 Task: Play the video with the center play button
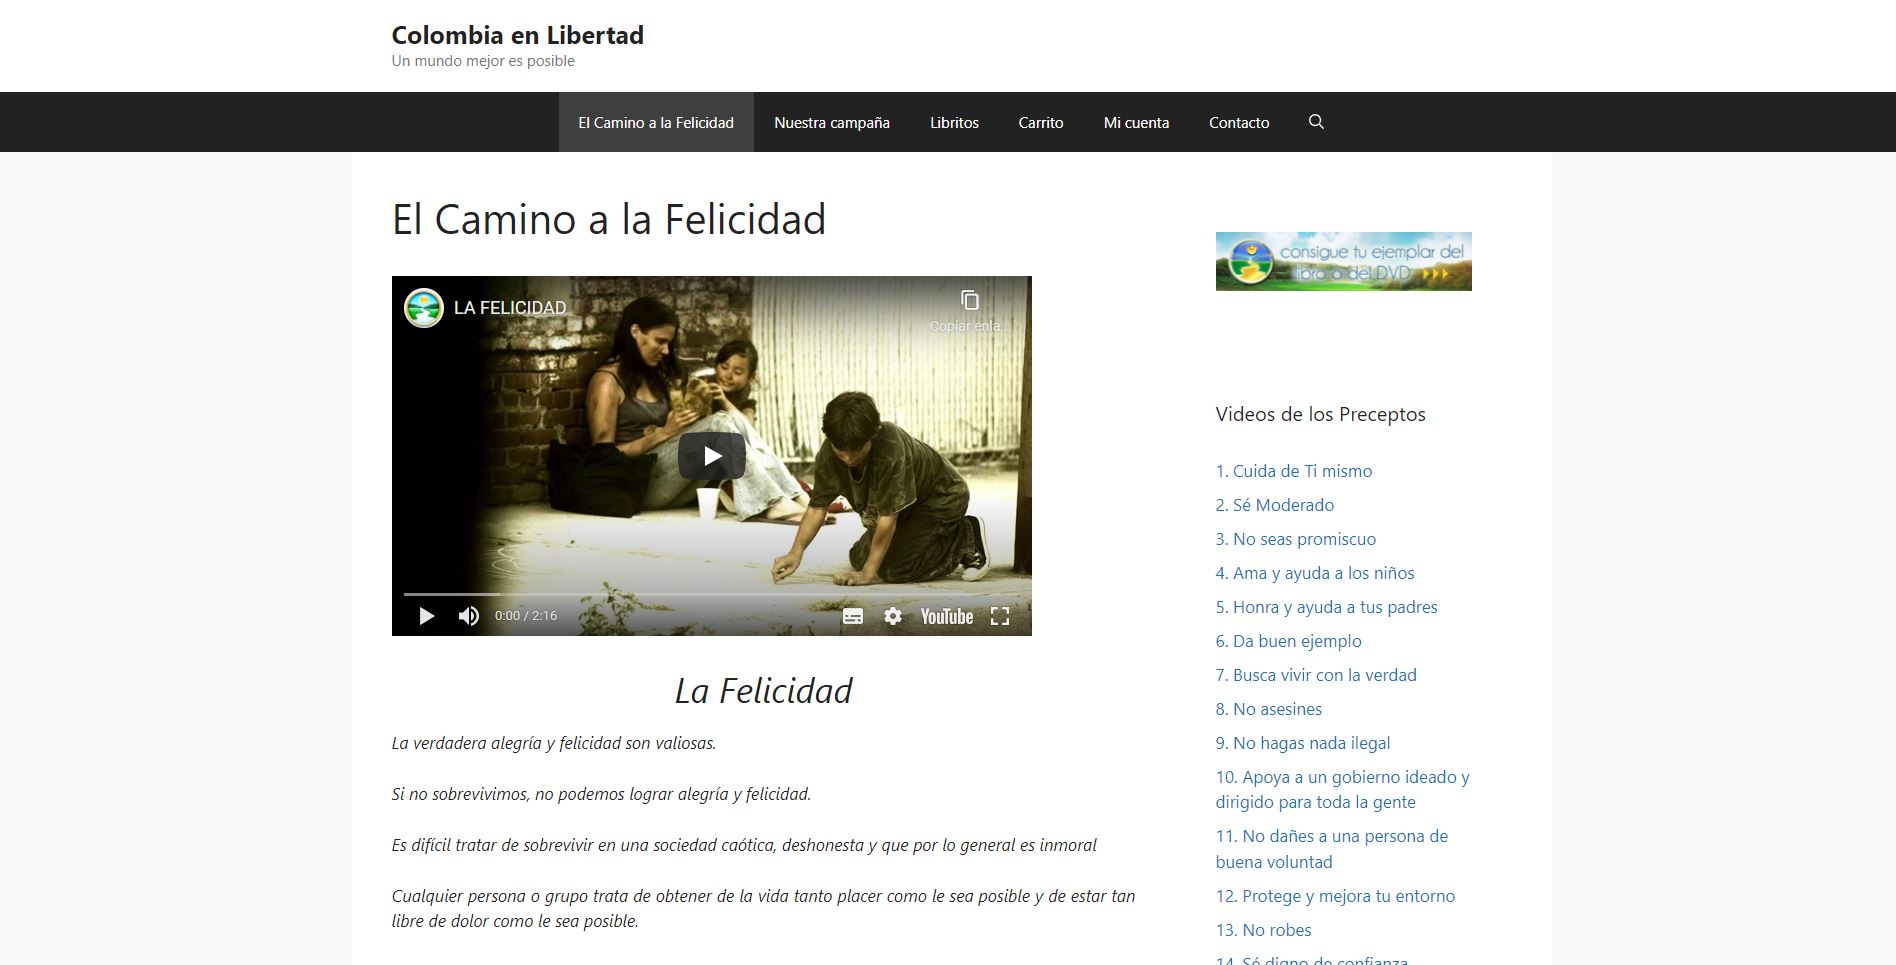pos(711,456)
